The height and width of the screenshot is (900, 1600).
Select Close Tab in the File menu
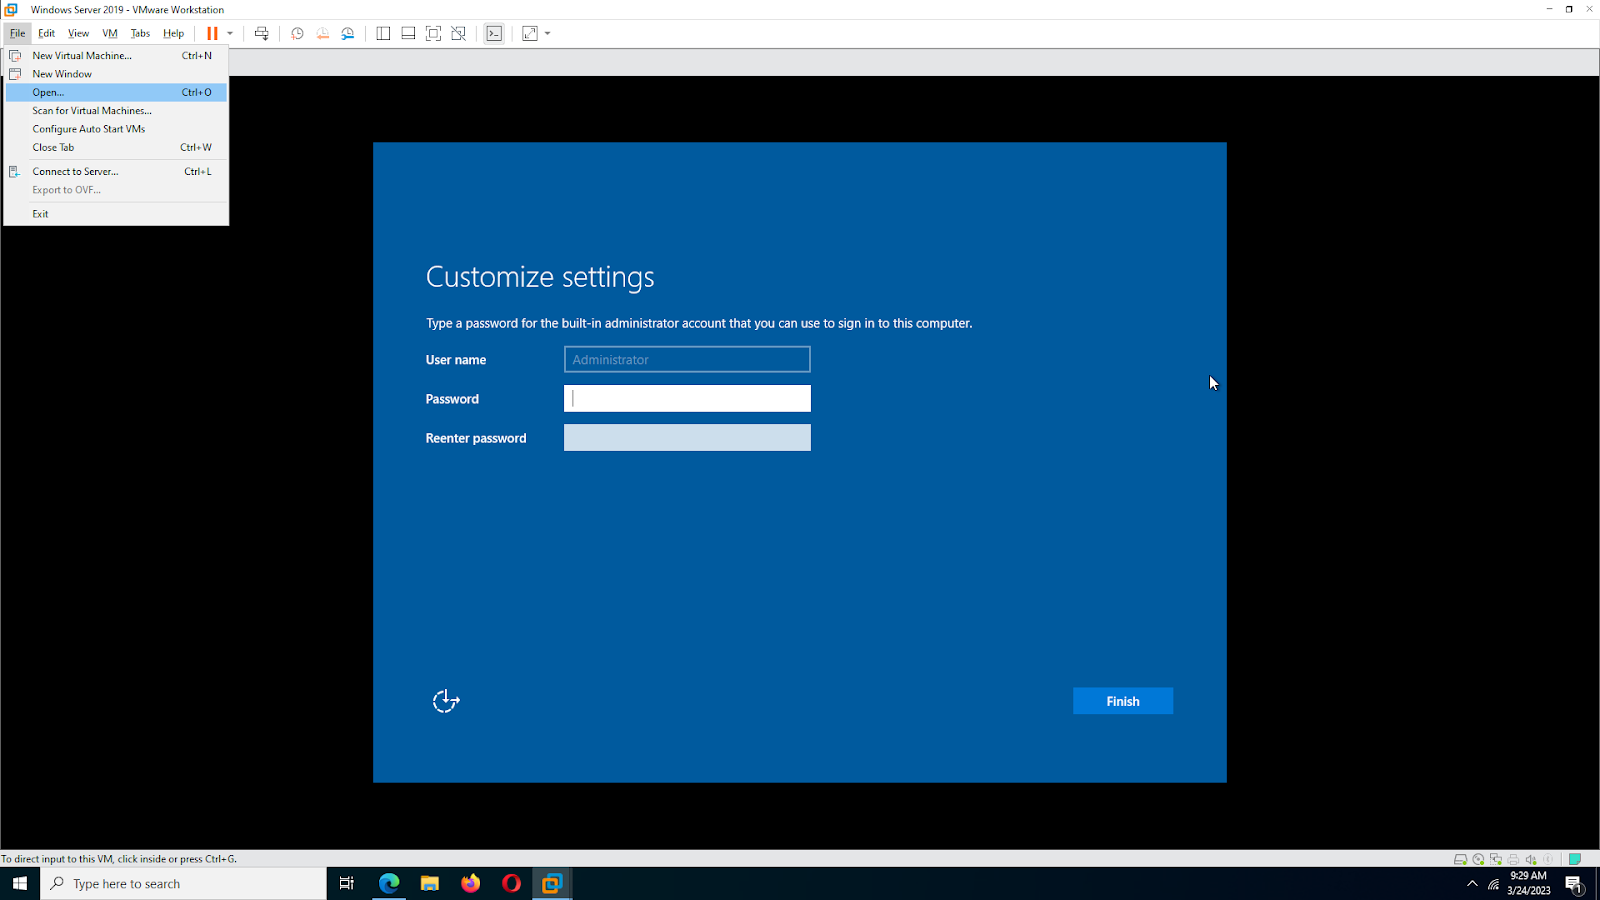(x=116, y=147)
